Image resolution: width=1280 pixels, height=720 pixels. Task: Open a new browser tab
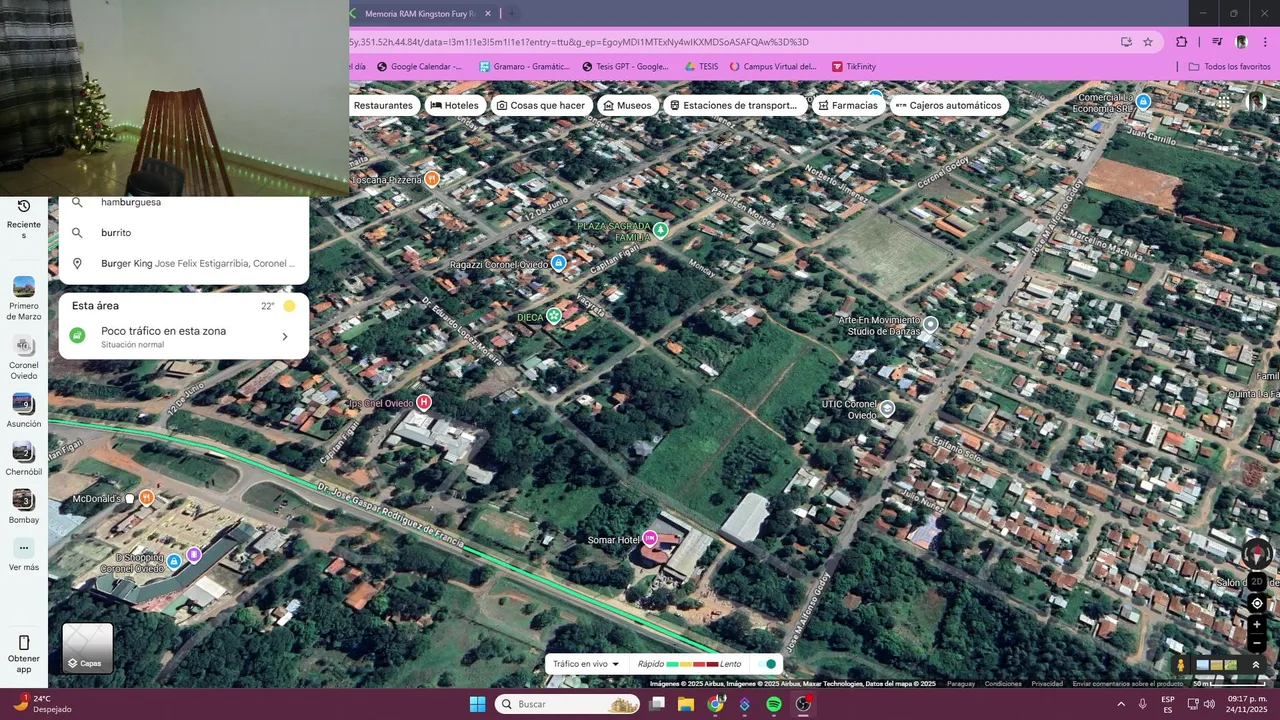point(512,14)
